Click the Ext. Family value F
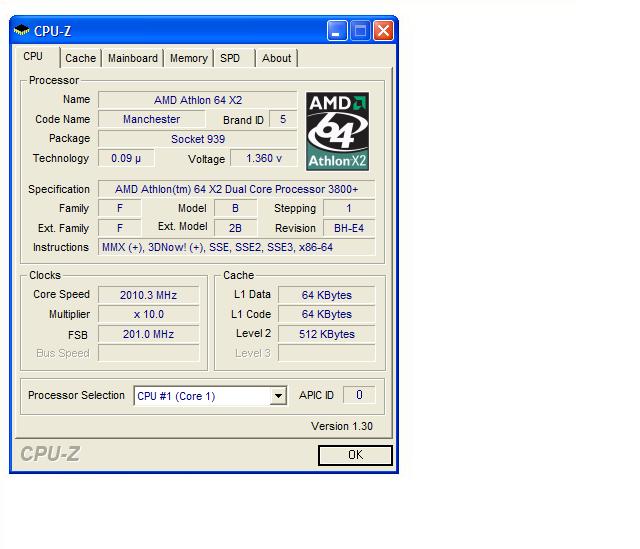This screenshot has height=549, width=640. click(120, 228)
